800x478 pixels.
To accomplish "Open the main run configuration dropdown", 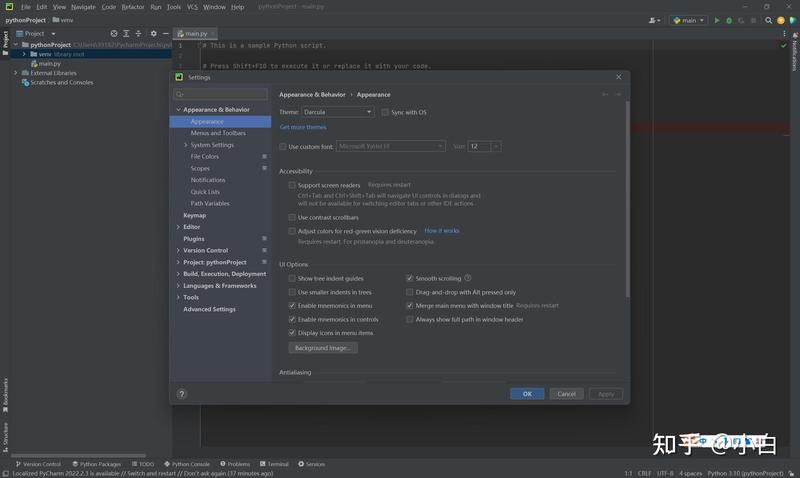I will tap(688, 20).
